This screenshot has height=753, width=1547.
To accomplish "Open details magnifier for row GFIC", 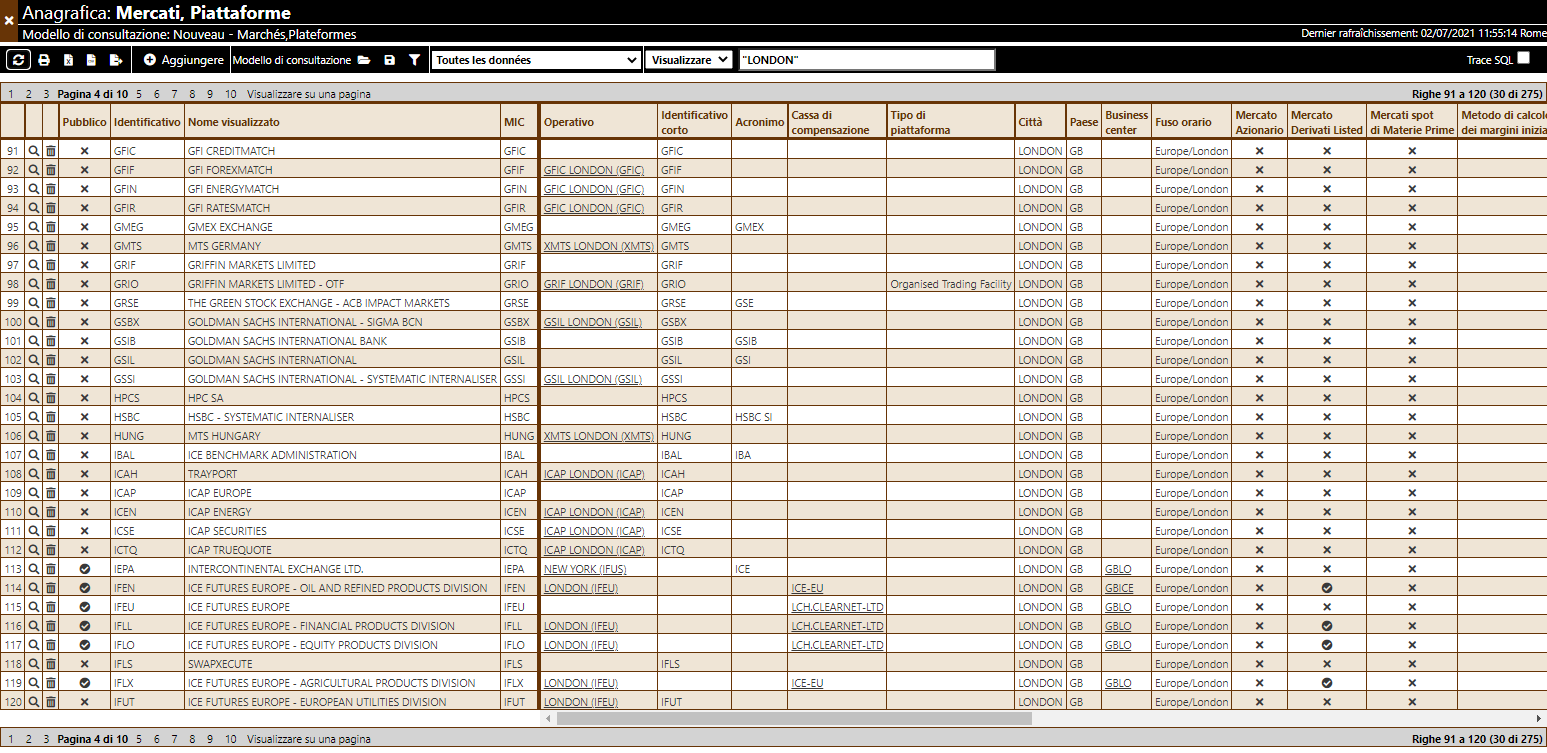I will click(34, 151).
